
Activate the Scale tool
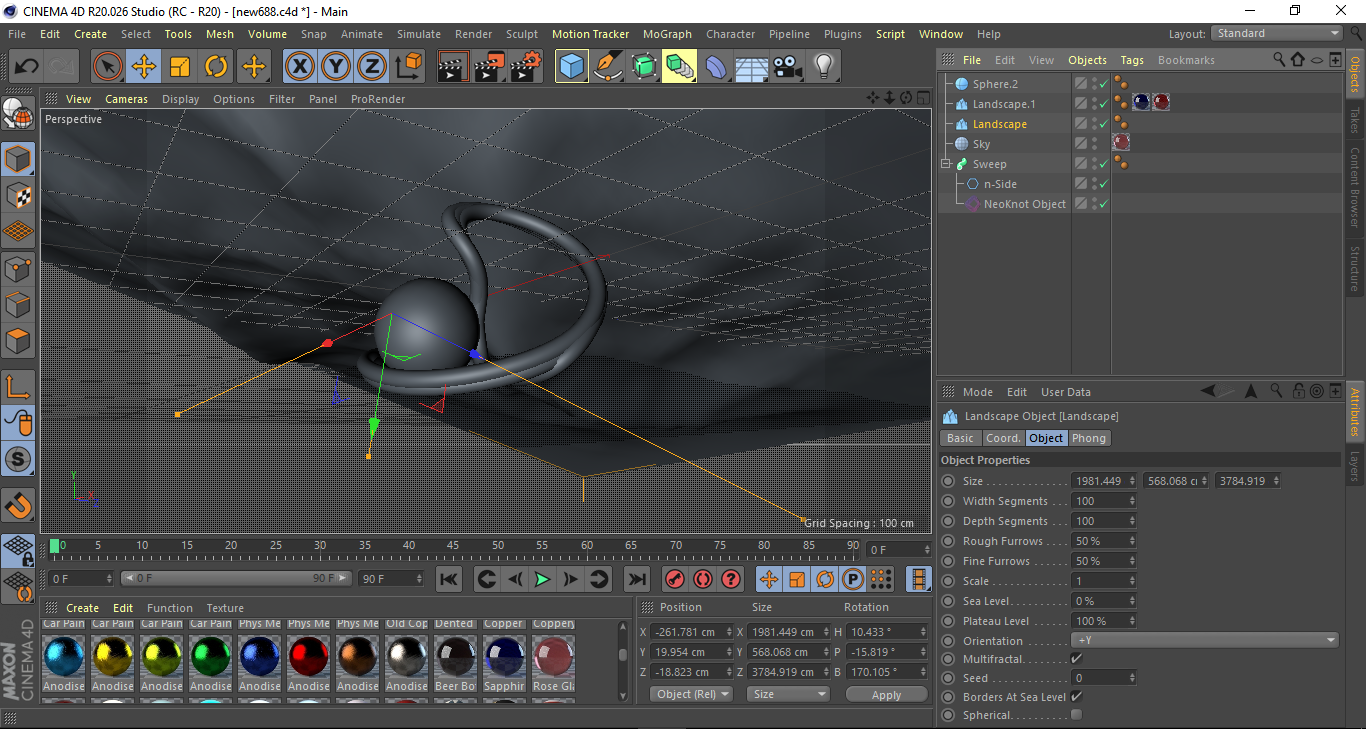tap(180, 67)
